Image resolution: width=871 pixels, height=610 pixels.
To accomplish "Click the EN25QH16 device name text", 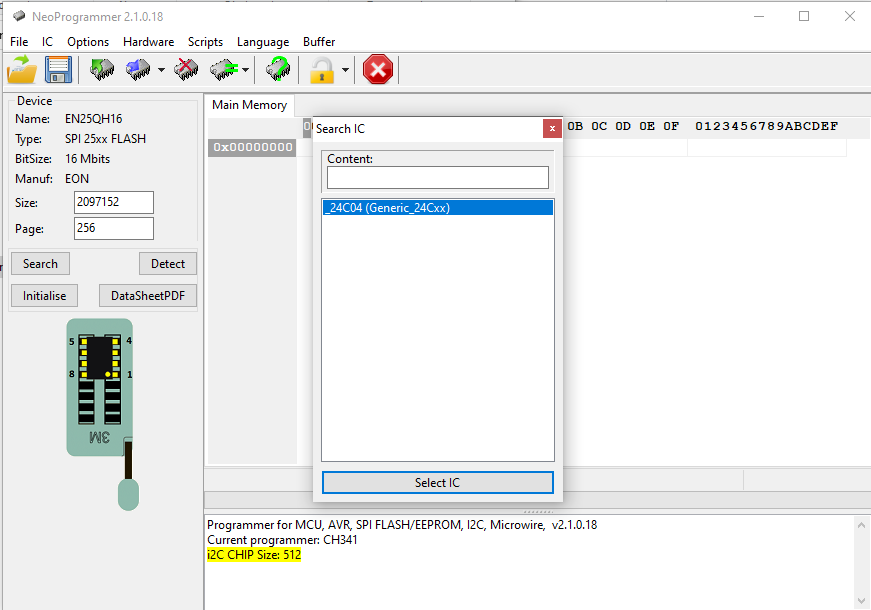I will click(x=93, y=119).
